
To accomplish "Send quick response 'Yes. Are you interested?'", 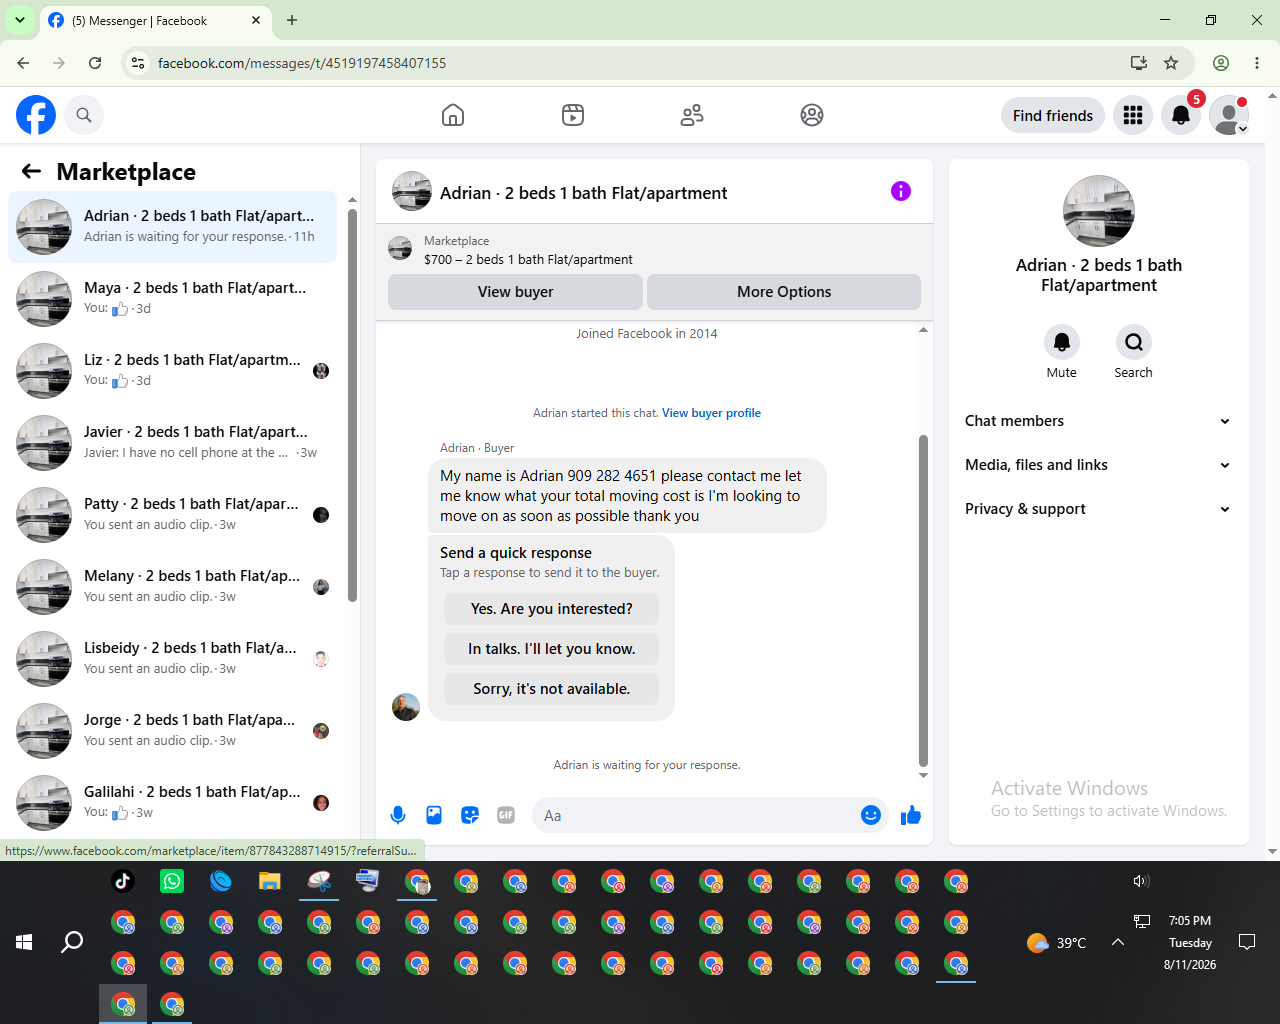I will (552, 609).
